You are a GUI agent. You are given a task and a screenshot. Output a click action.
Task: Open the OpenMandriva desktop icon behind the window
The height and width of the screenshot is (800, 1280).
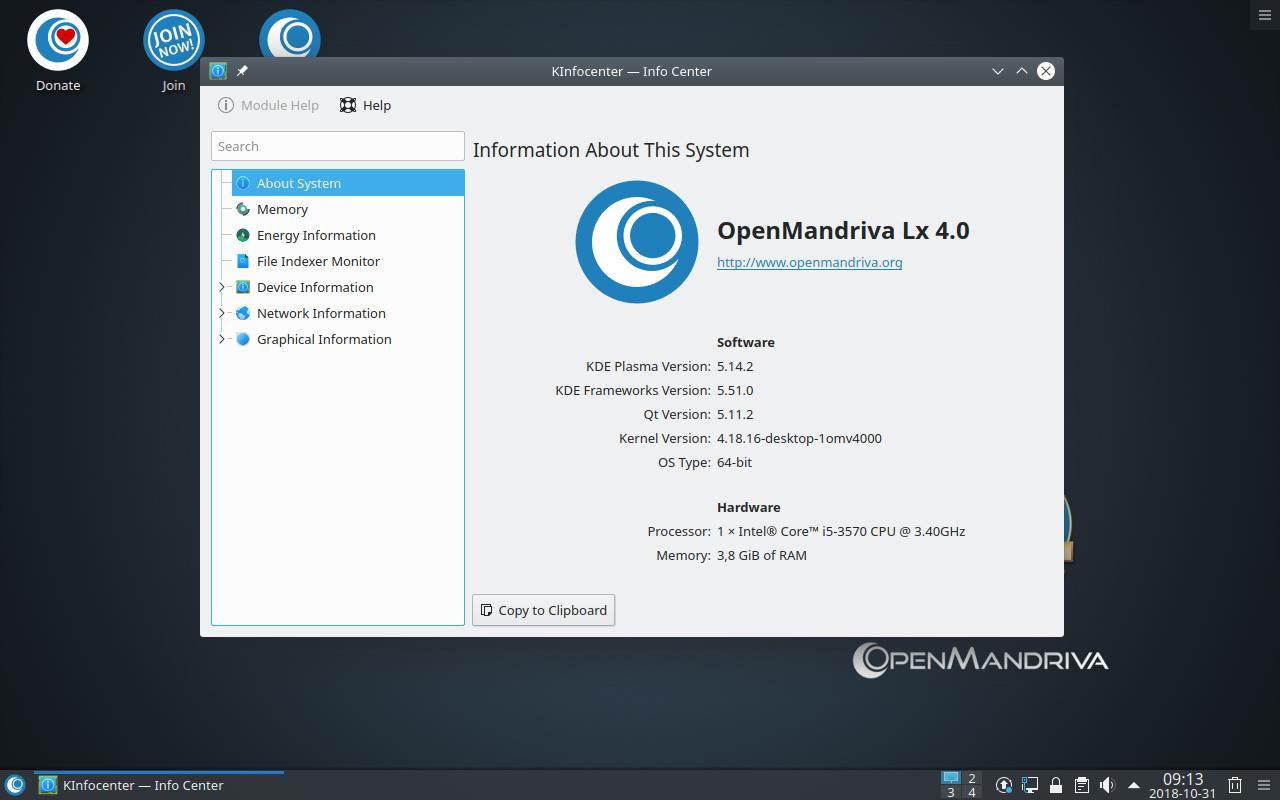point(290,34)
